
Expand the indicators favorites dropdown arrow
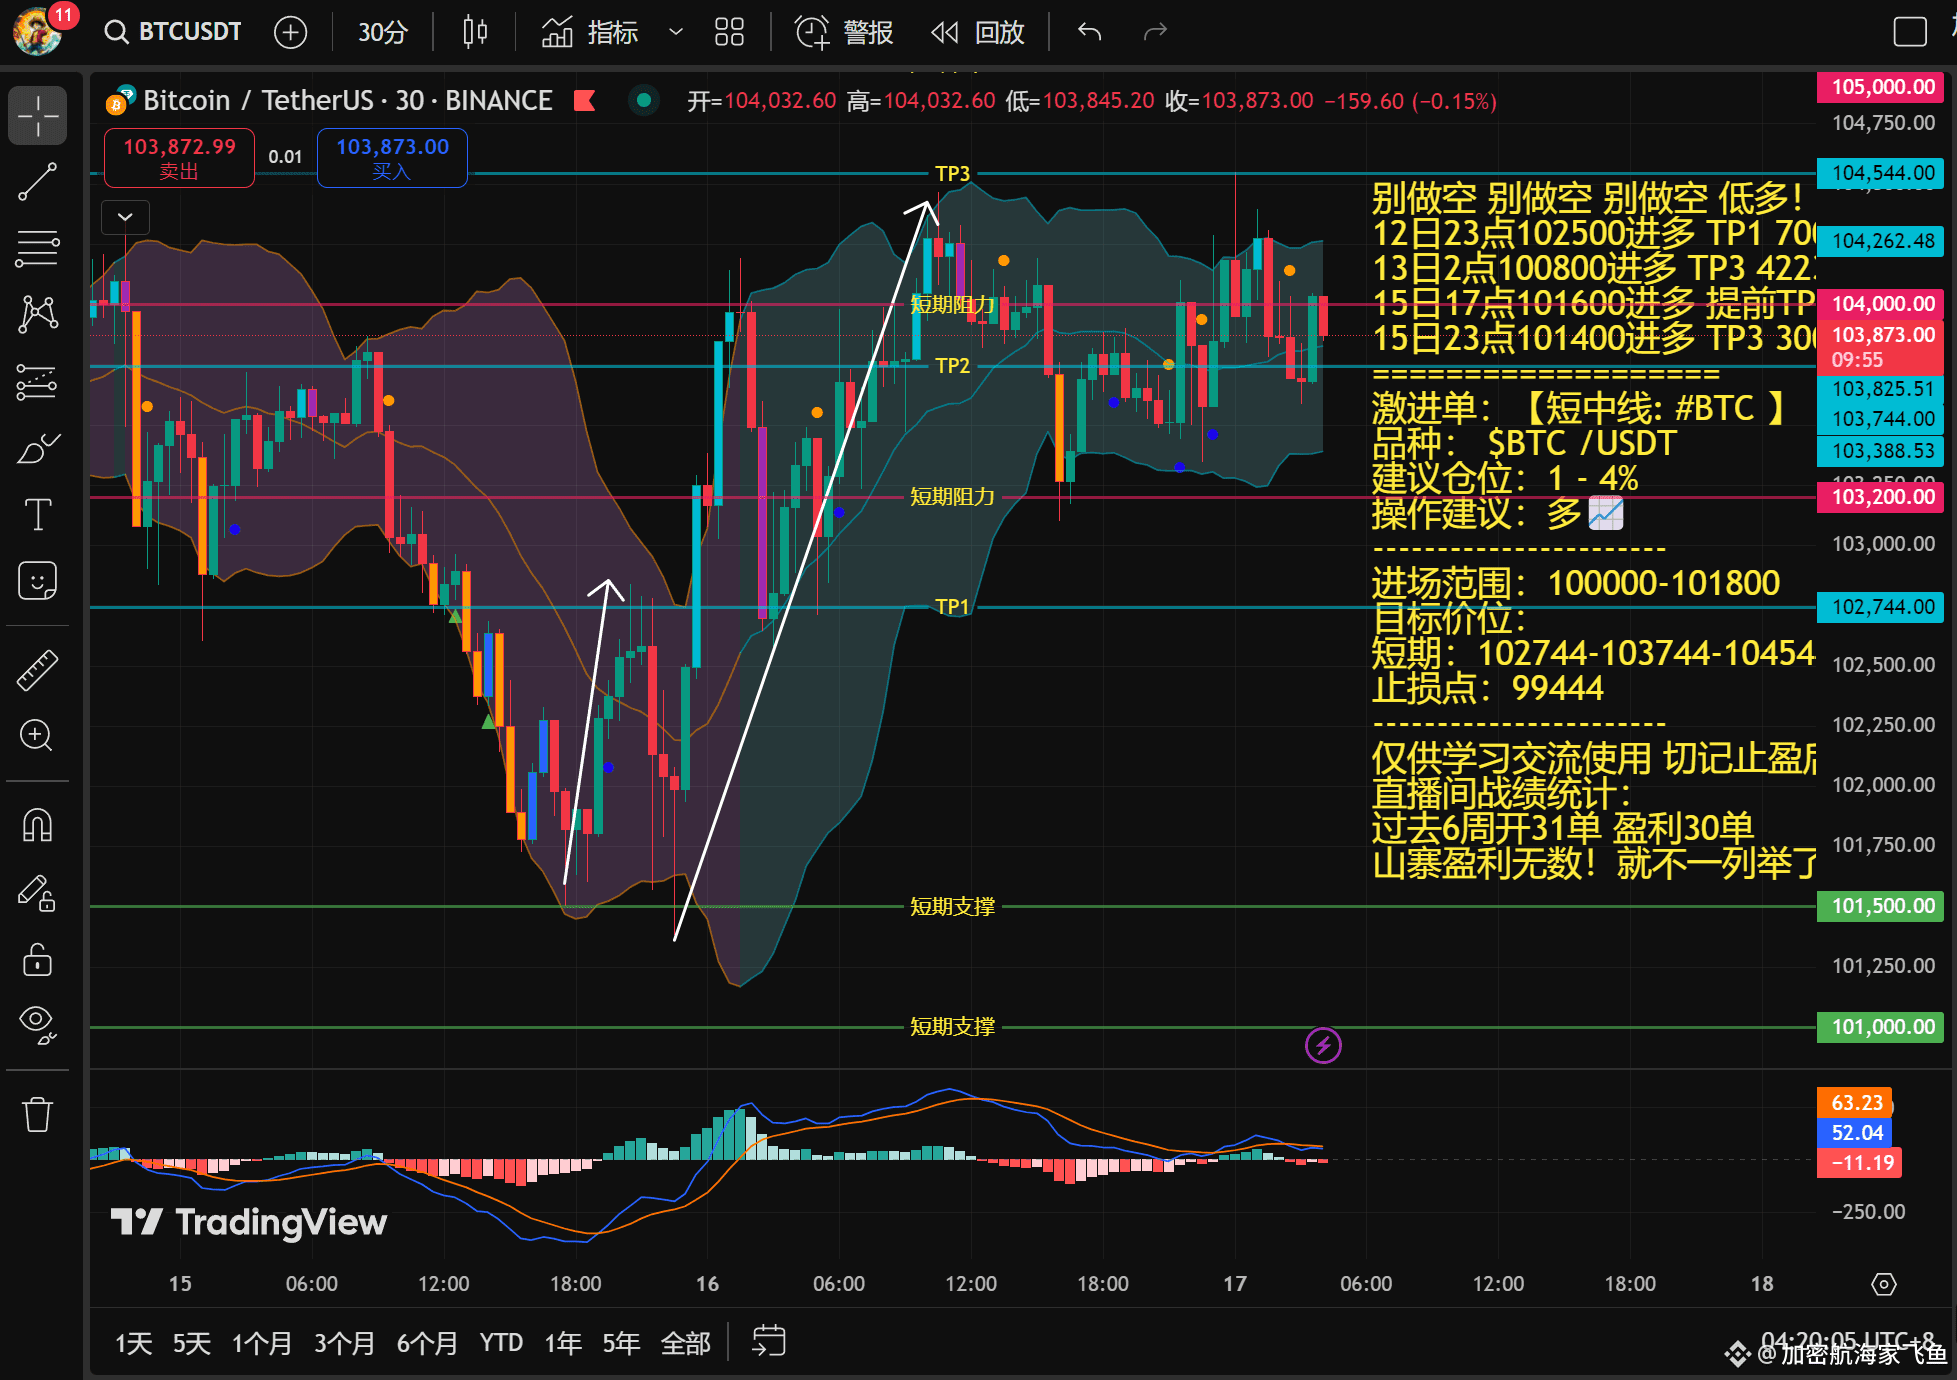pos(676,32)
